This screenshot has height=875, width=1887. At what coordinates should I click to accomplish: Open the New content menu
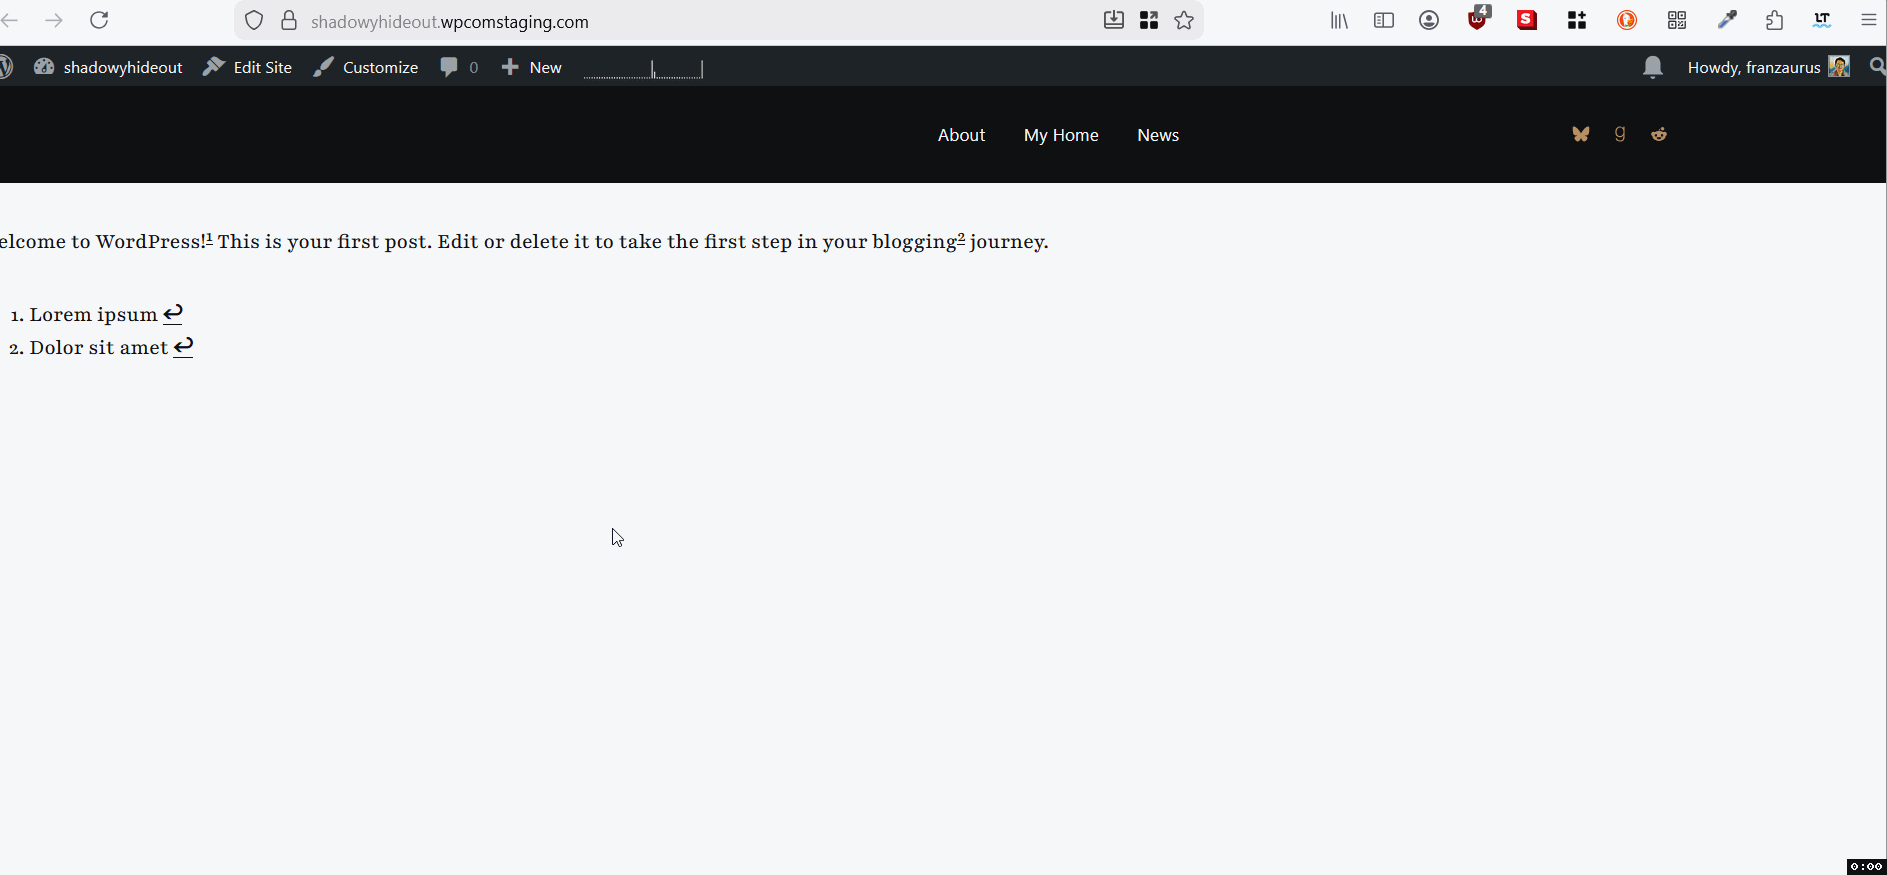click(532, 67)
